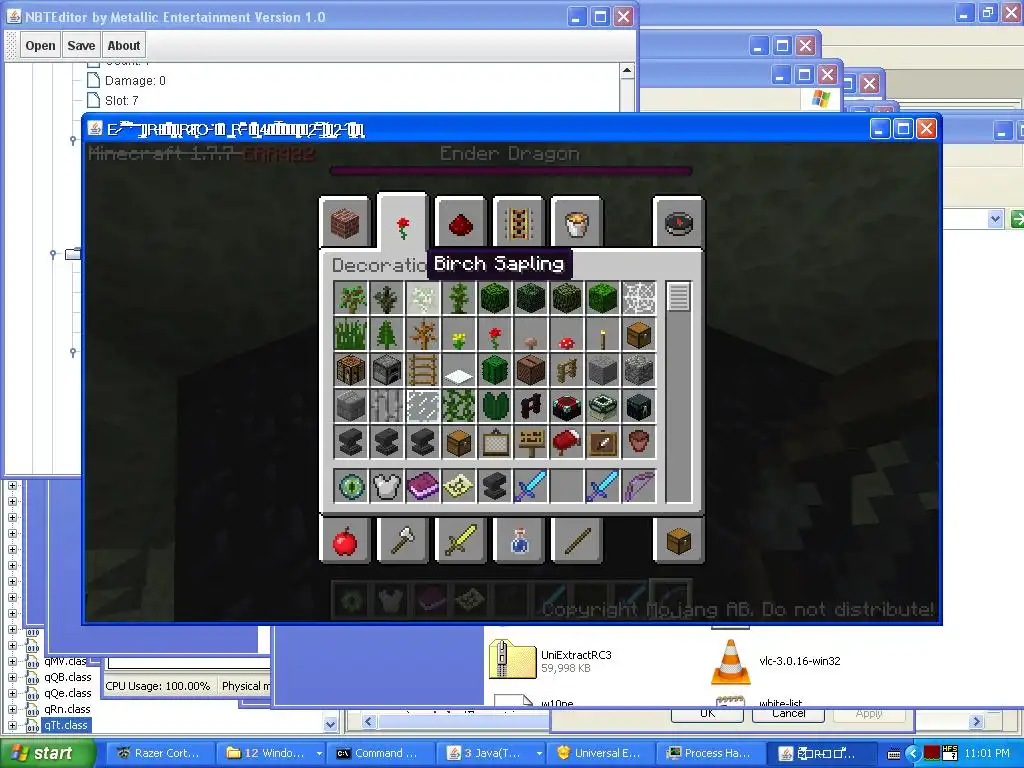Screen dimensions: 1024x768
Task: Open the vlc-3.0.16-win32 installer file
Action: [x=776, y=661]
